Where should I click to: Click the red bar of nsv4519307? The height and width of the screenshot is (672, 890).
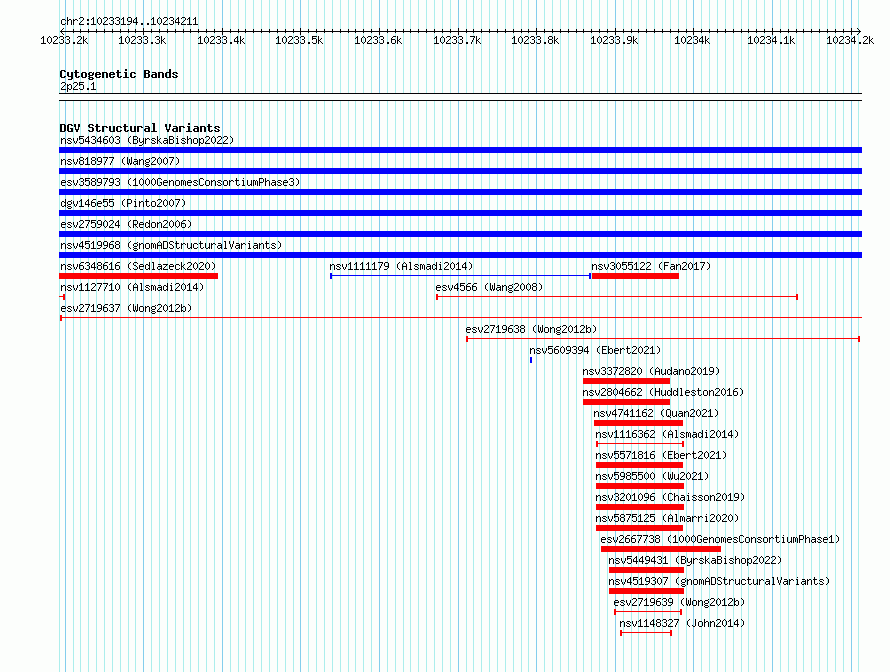[x=646, y=591]
